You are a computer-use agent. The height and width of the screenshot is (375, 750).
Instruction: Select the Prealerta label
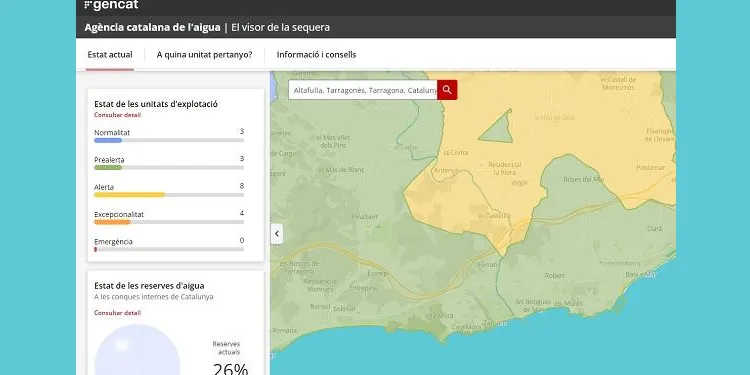coord(109,160)
